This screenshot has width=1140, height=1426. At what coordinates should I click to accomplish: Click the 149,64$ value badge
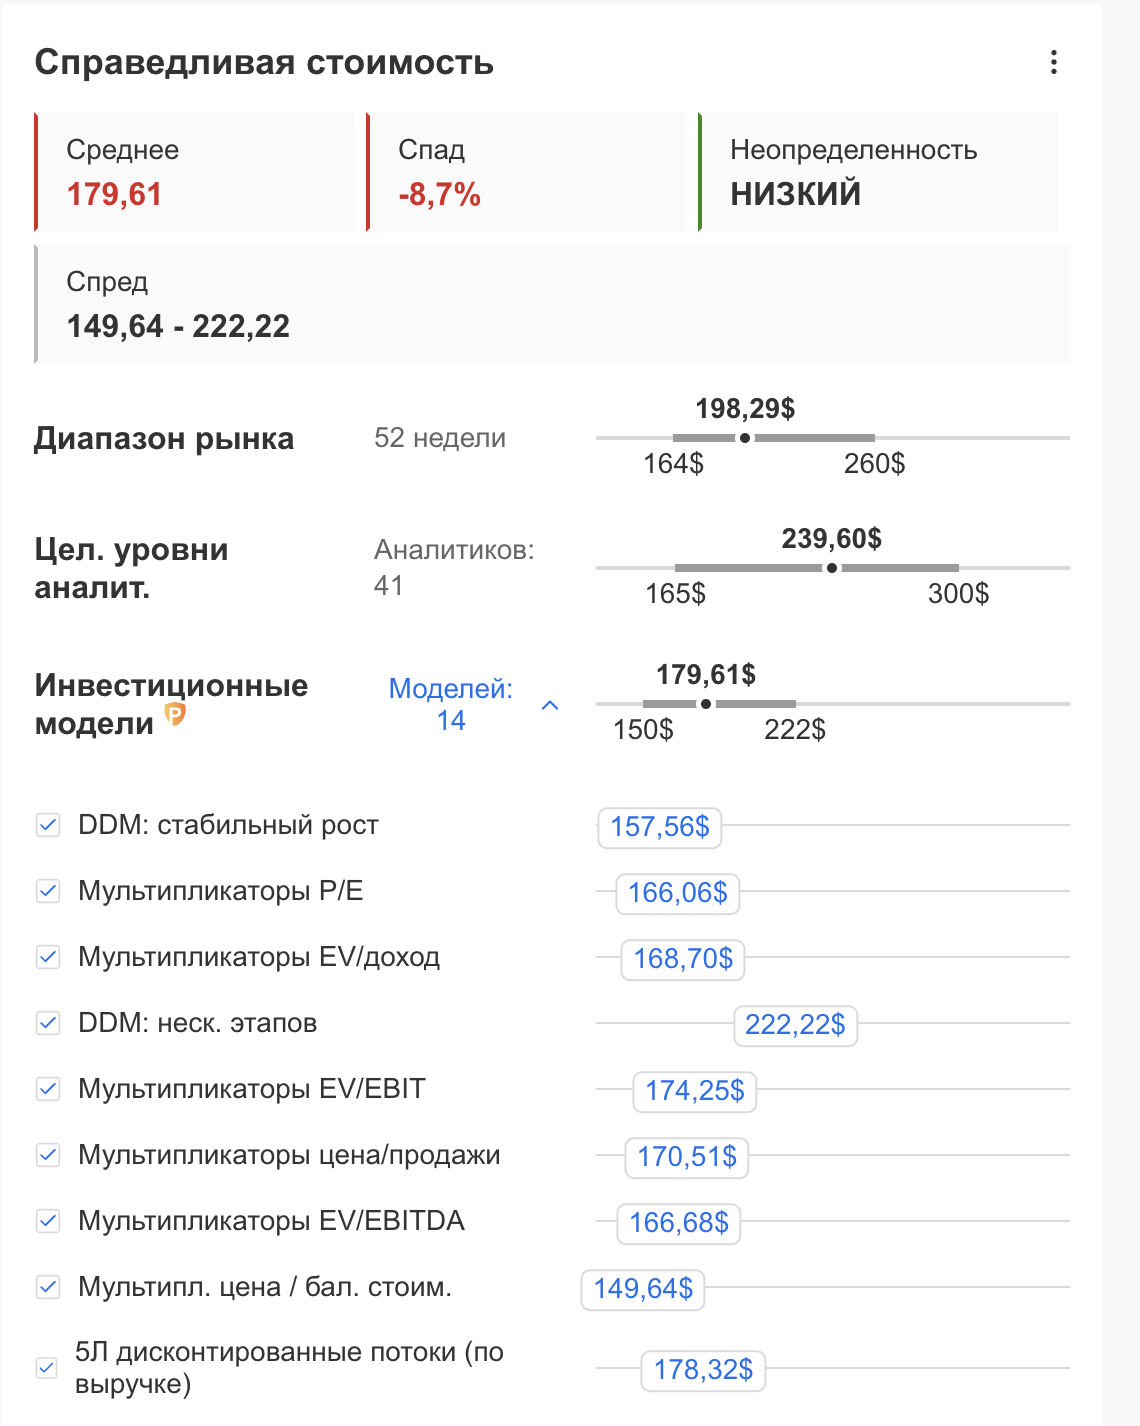click(x=643, y=1289)
